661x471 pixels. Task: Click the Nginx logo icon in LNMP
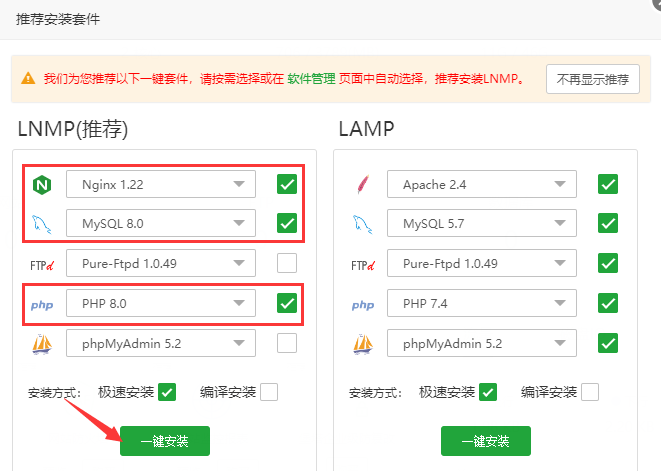click(41, 184)
